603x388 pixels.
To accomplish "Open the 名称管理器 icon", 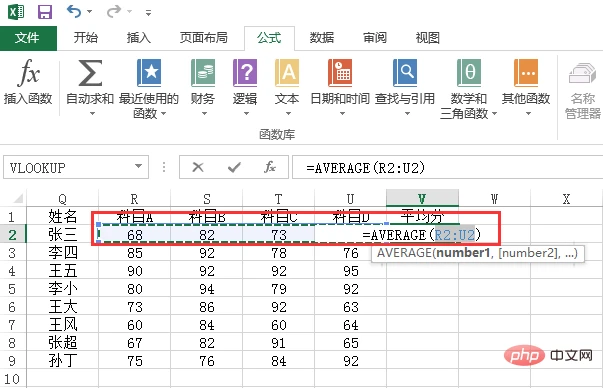I will click(x=582, y=73).
